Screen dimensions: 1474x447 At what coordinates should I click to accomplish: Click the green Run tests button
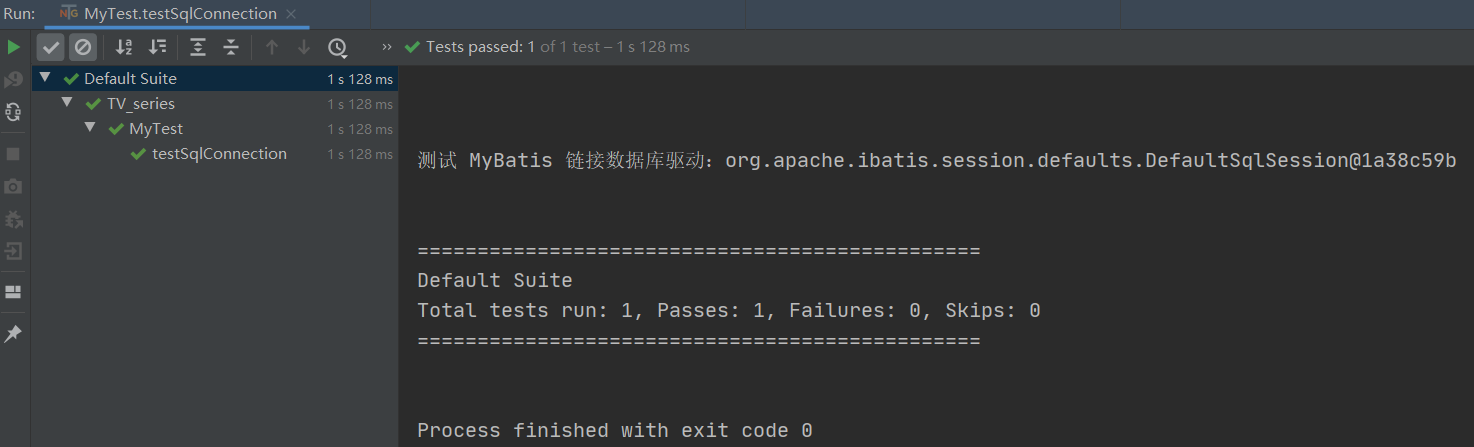pos(14,47)
